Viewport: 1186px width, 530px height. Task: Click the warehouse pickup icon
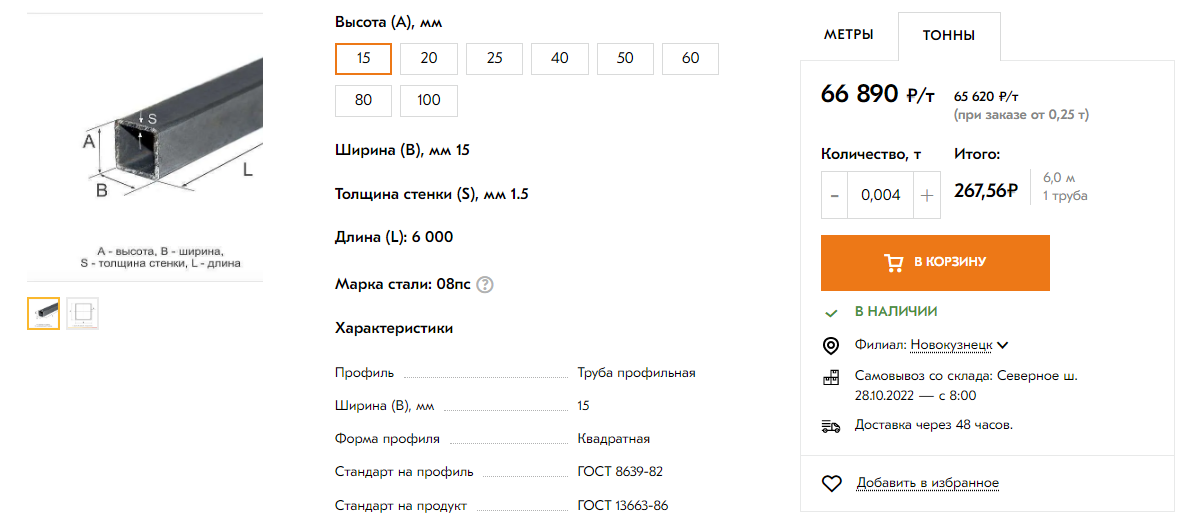click(x=830, y=378)
